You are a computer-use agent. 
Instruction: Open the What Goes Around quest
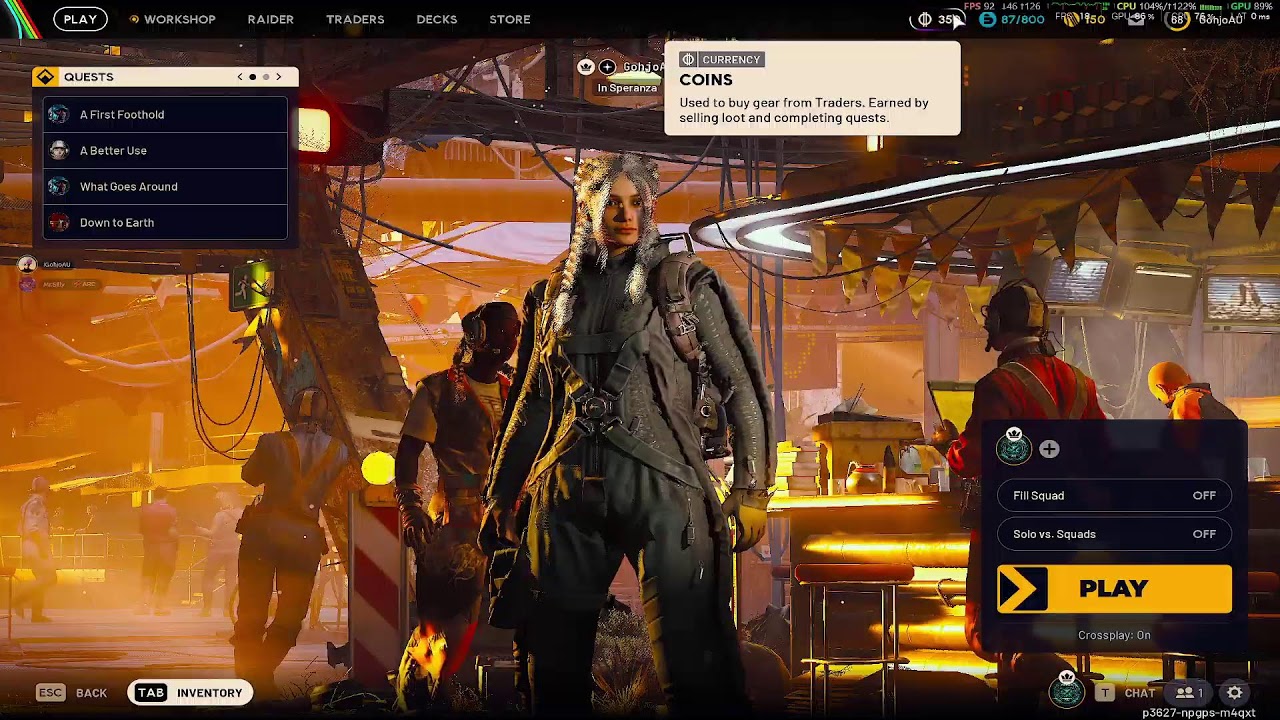165,186
